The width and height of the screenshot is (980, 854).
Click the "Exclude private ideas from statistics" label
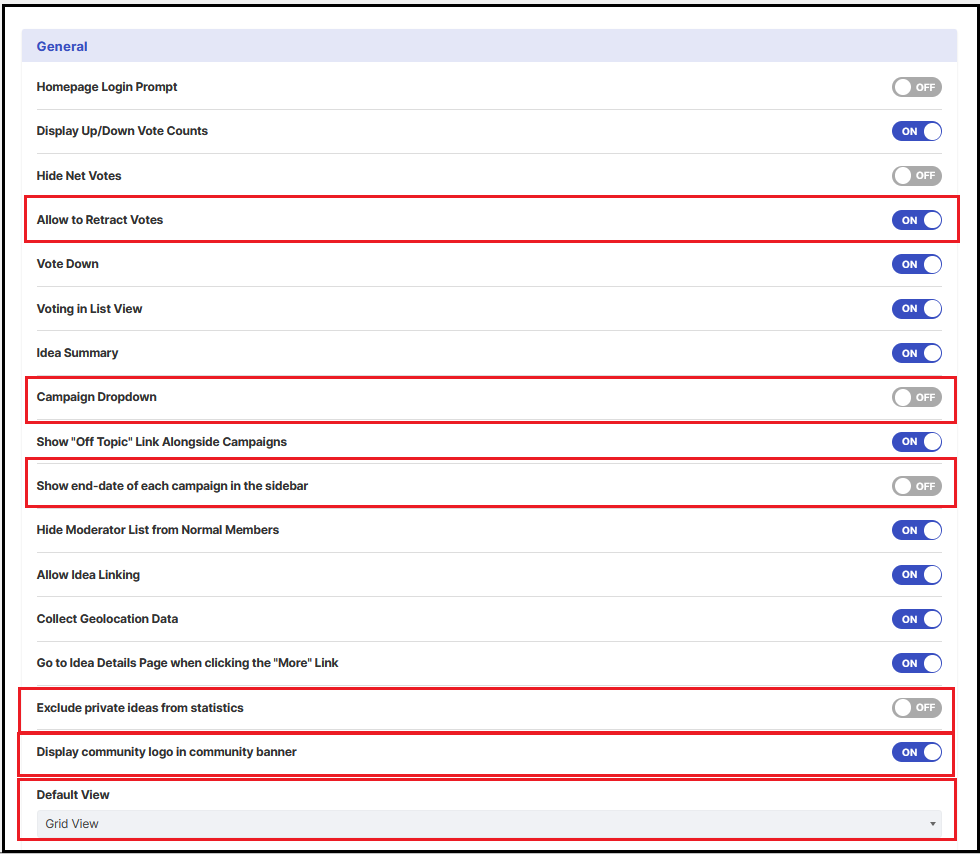tap(140, 708)
